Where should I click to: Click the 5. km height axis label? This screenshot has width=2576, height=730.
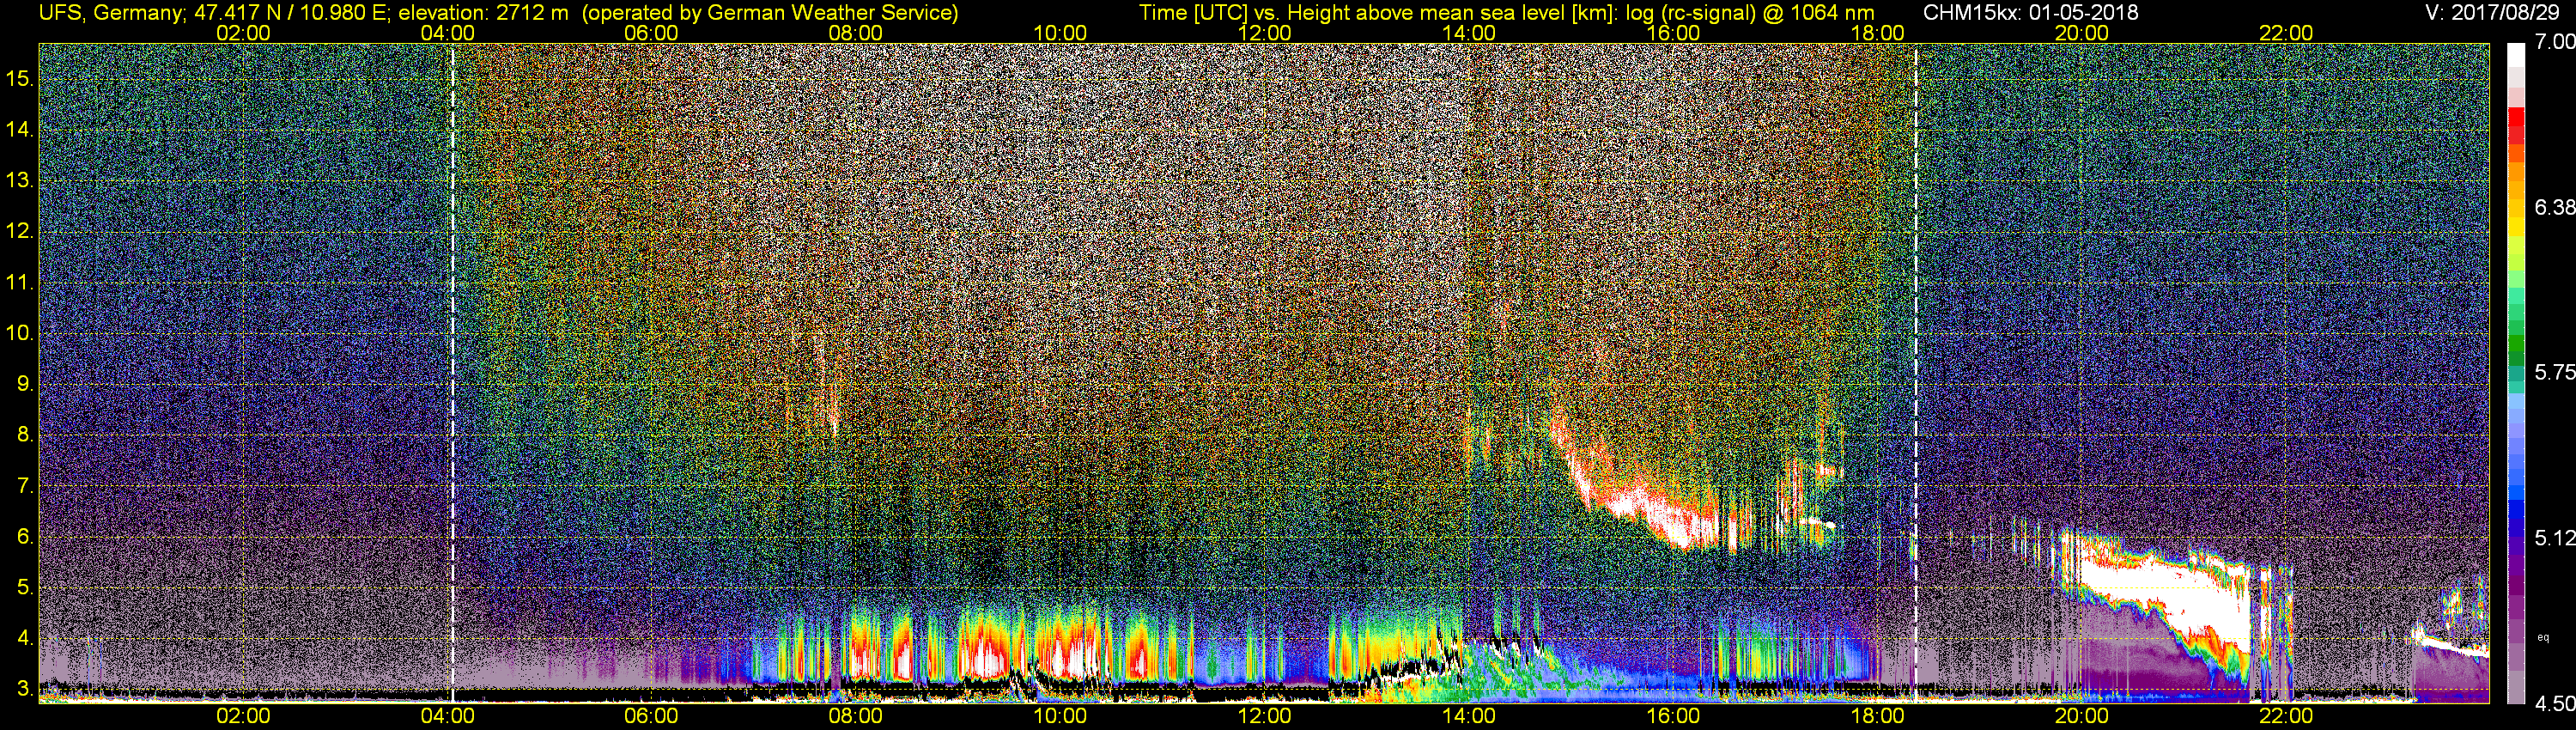coord(26,587)
